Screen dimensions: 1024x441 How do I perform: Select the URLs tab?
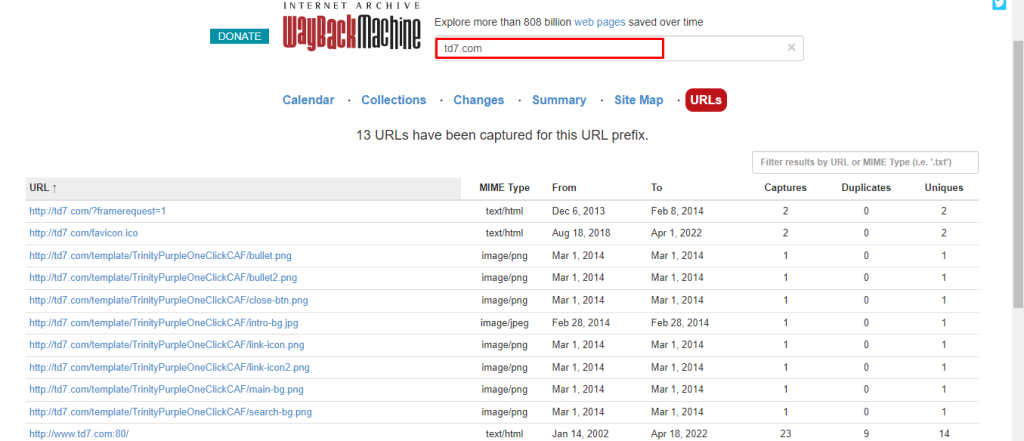[706, 100]
